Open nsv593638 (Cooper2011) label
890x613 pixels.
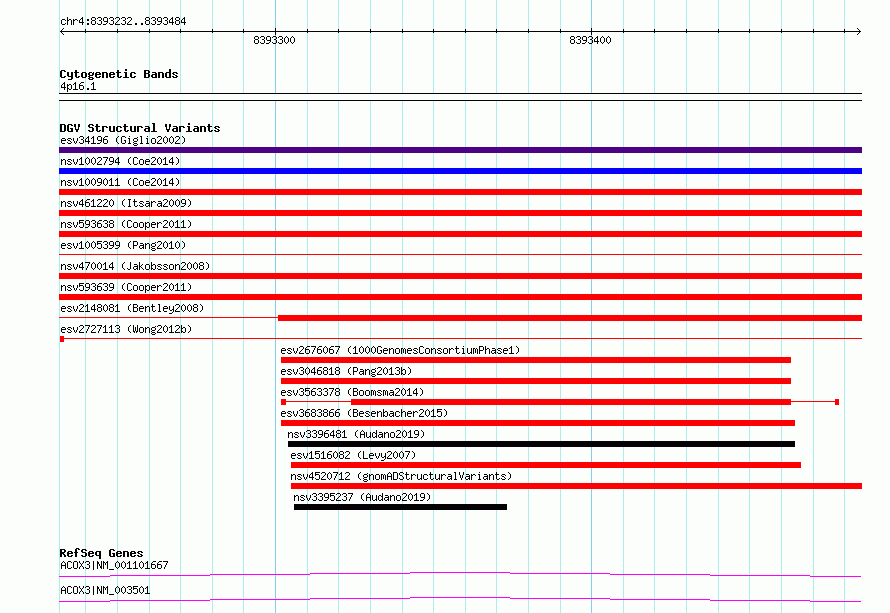click(x=126, y=224)
